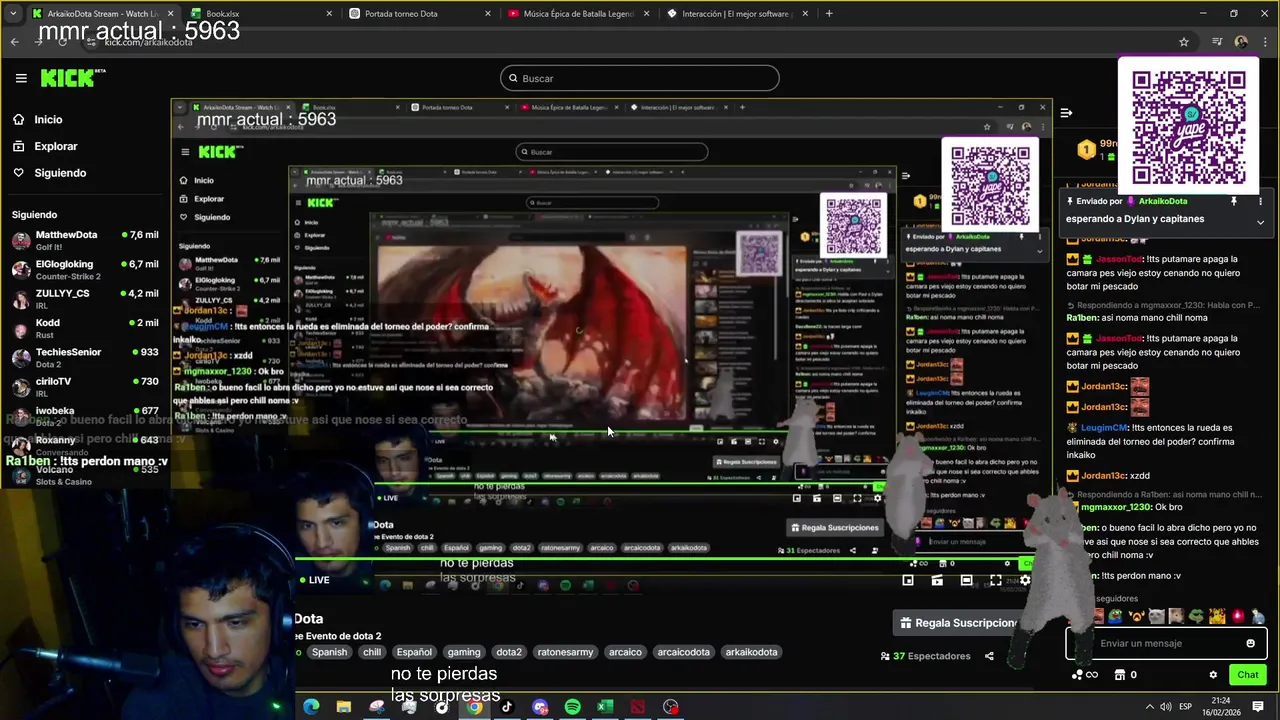
Task: Click the share icon beside Espectadores
Action: point(989,656)
